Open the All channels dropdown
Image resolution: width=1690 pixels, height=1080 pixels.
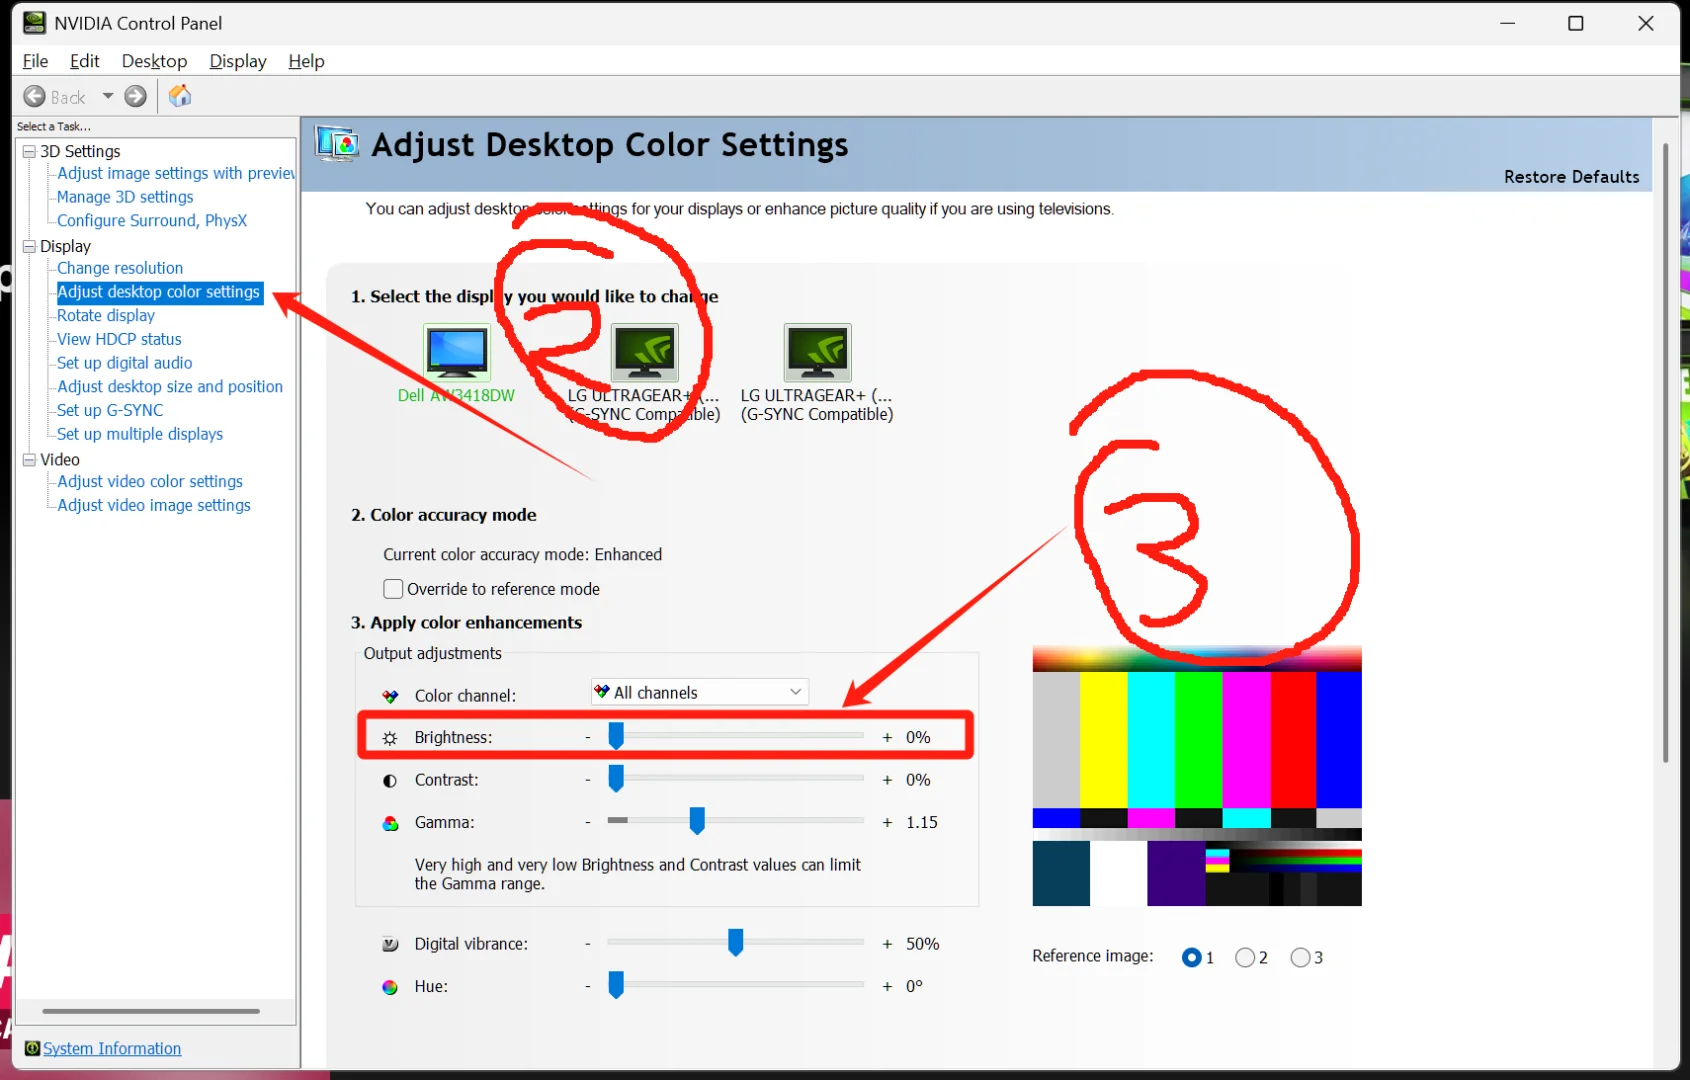[699, 692]
